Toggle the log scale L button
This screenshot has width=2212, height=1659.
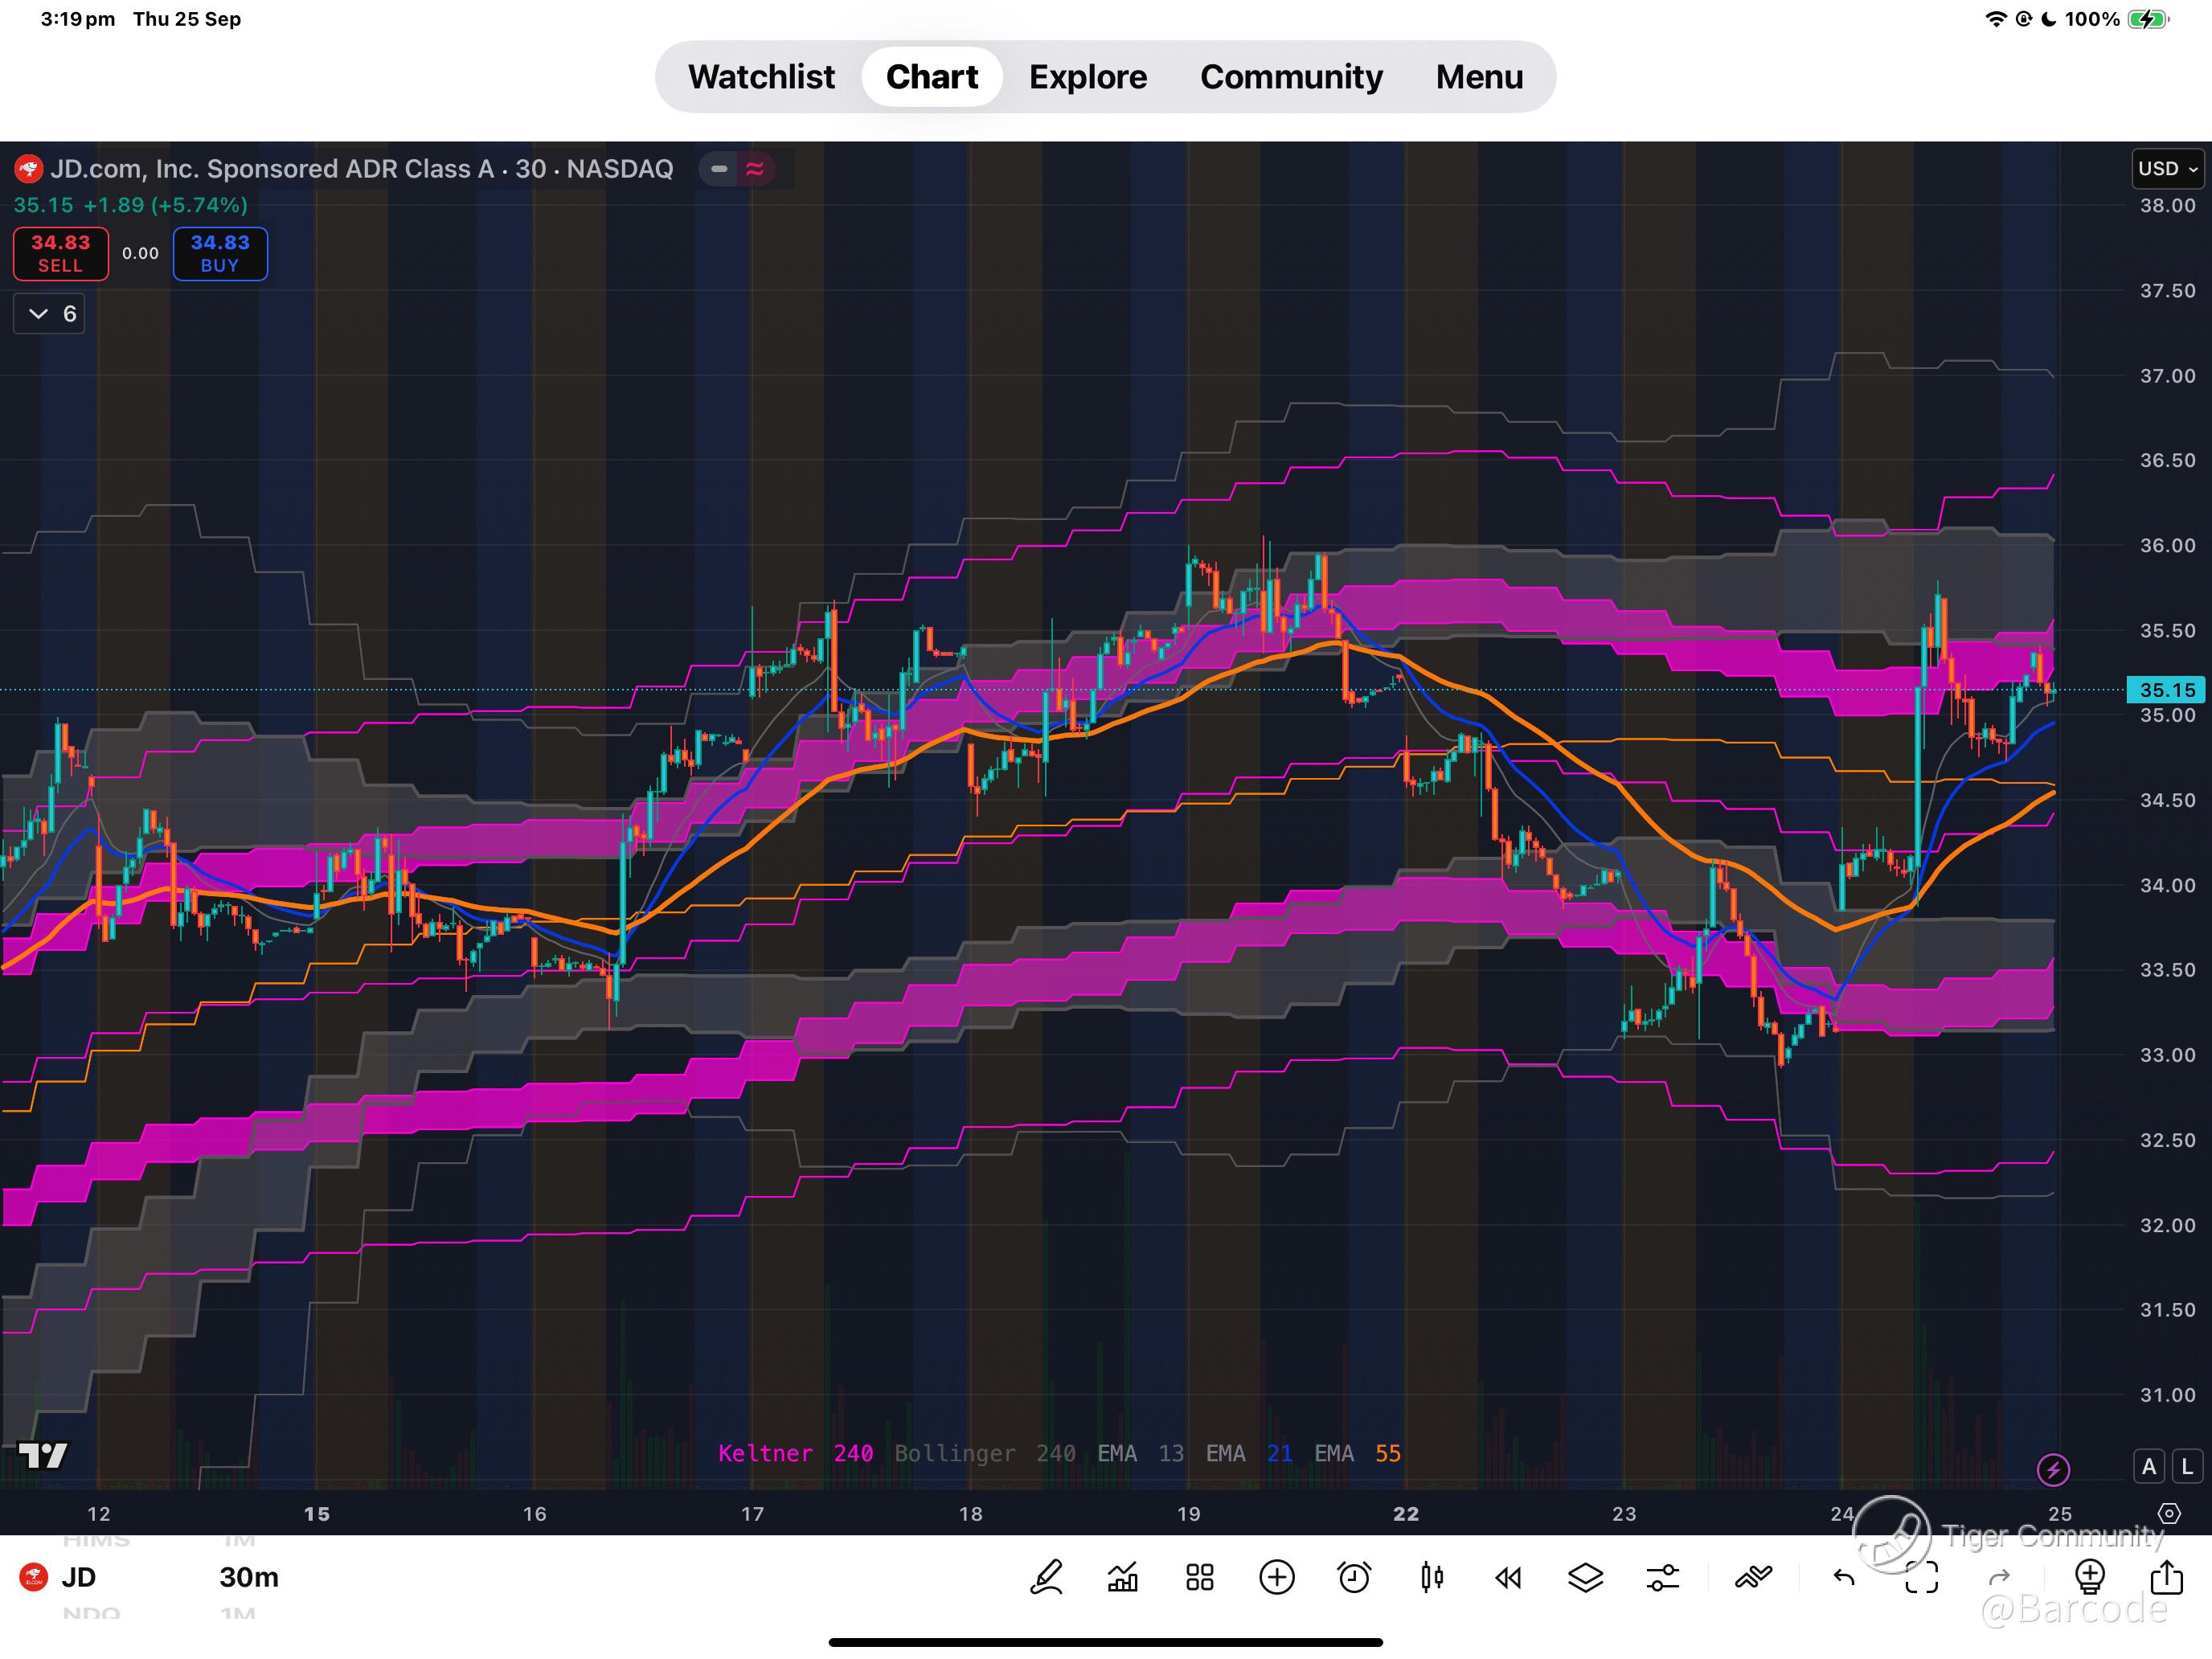2186,1466
